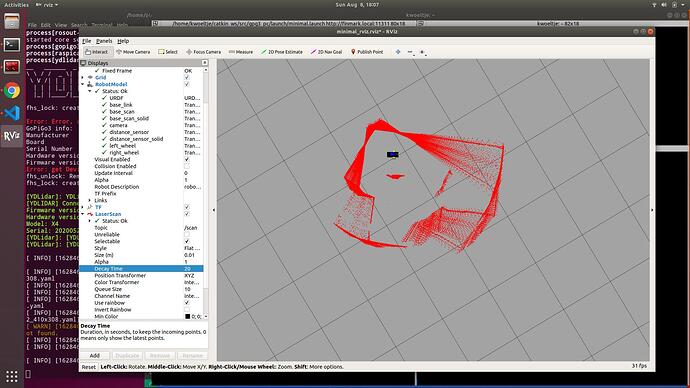This screenshot has height=388, width=690.
Task: Activate the Move Camera tool
Action: point(133,52)
